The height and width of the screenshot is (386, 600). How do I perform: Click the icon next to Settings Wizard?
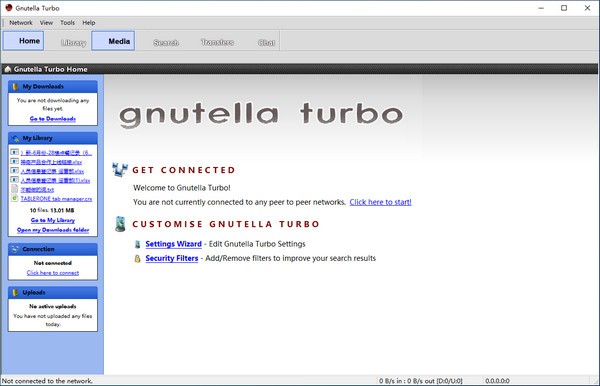[137, 244]
